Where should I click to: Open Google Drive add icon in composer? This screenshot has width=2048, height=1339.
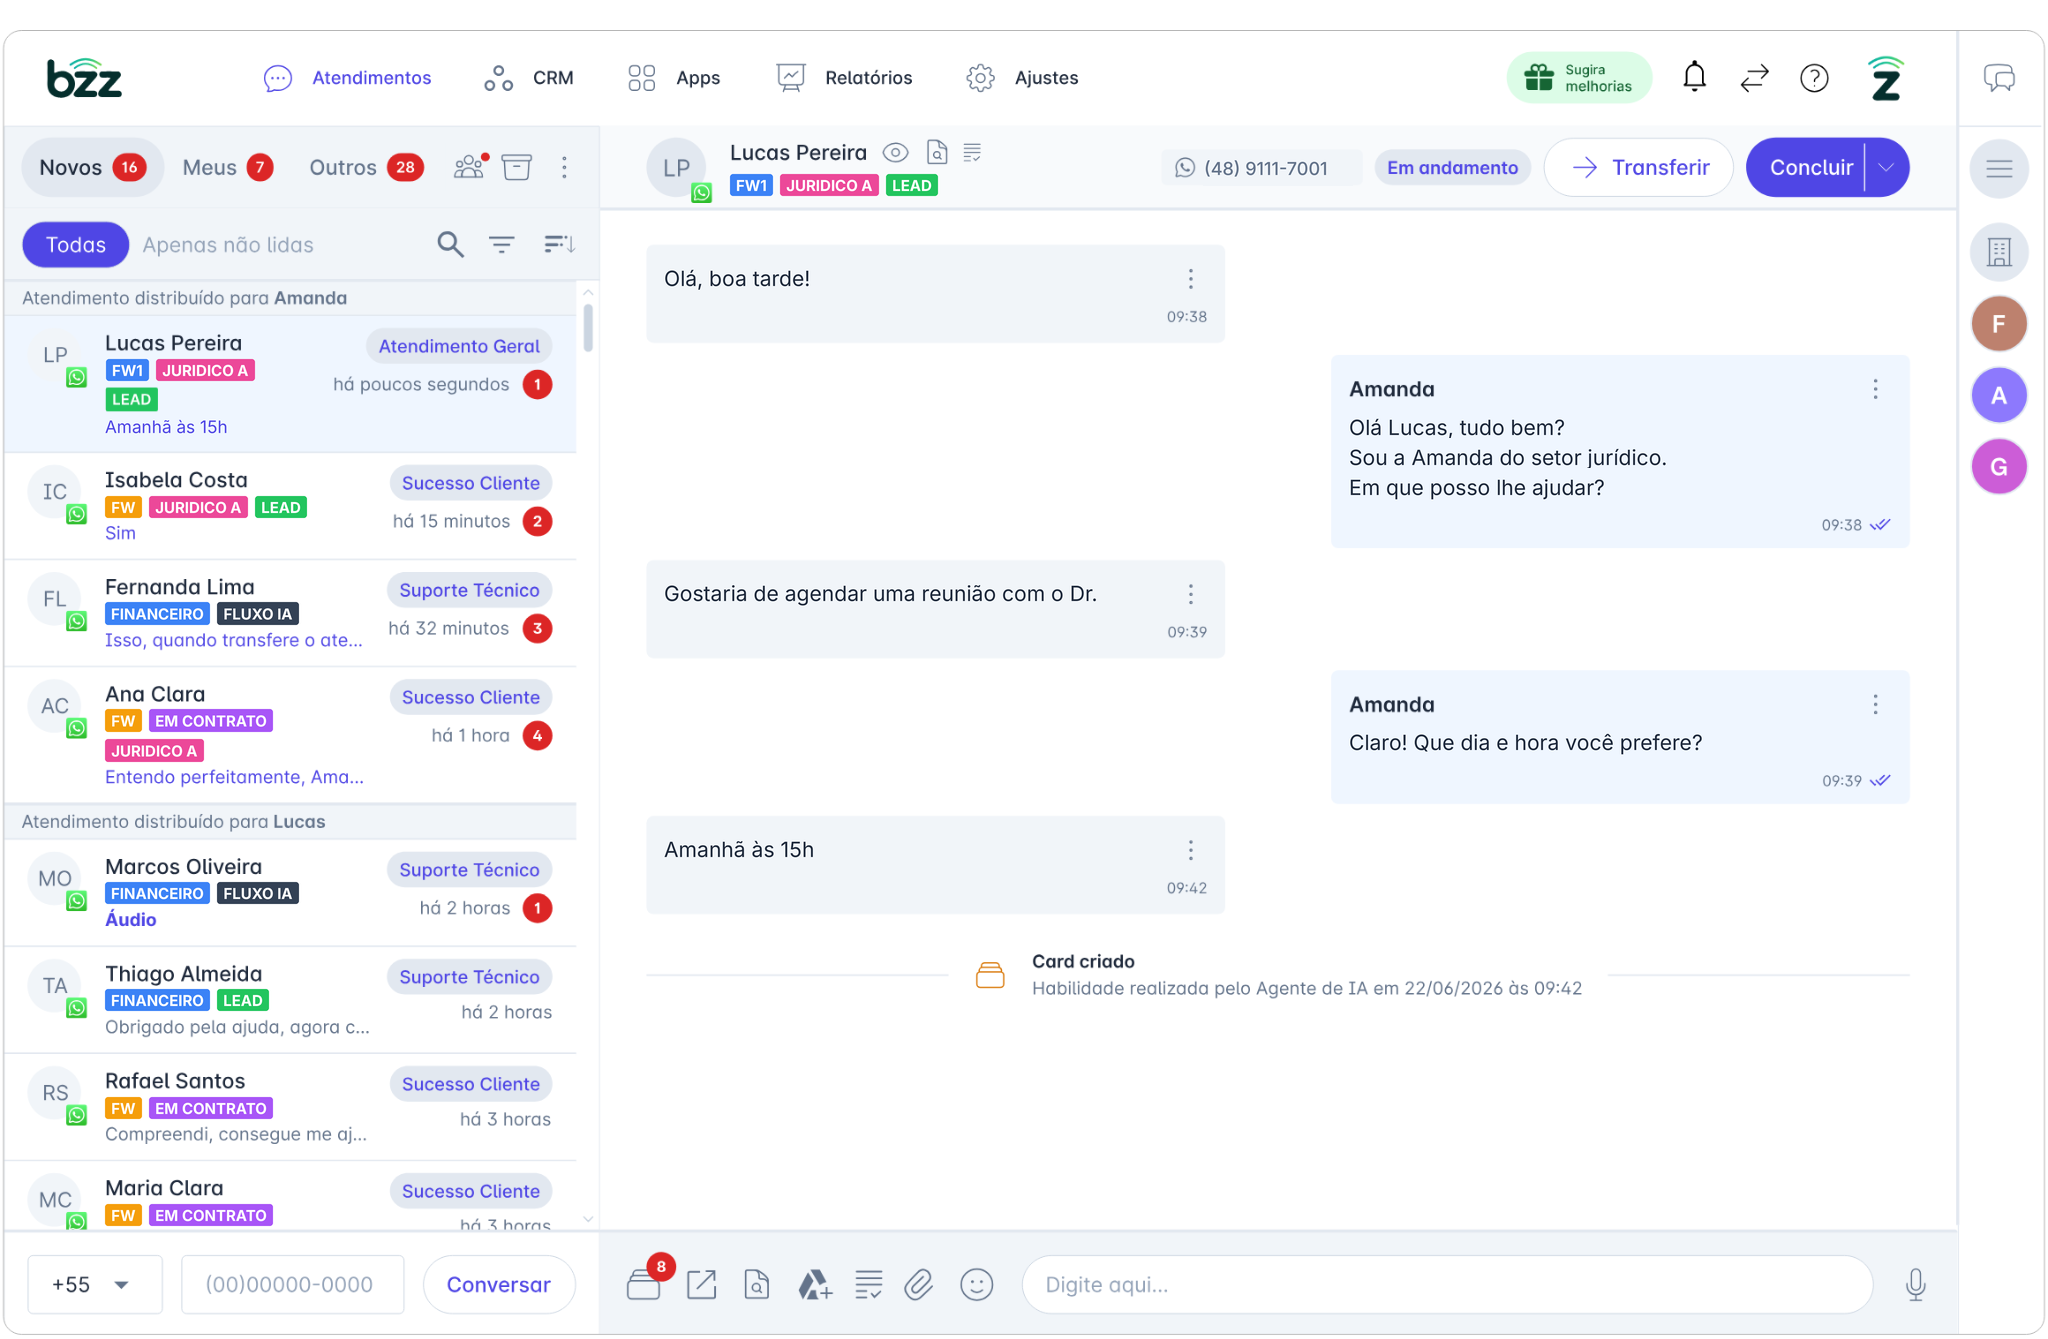click(814, 1285)
